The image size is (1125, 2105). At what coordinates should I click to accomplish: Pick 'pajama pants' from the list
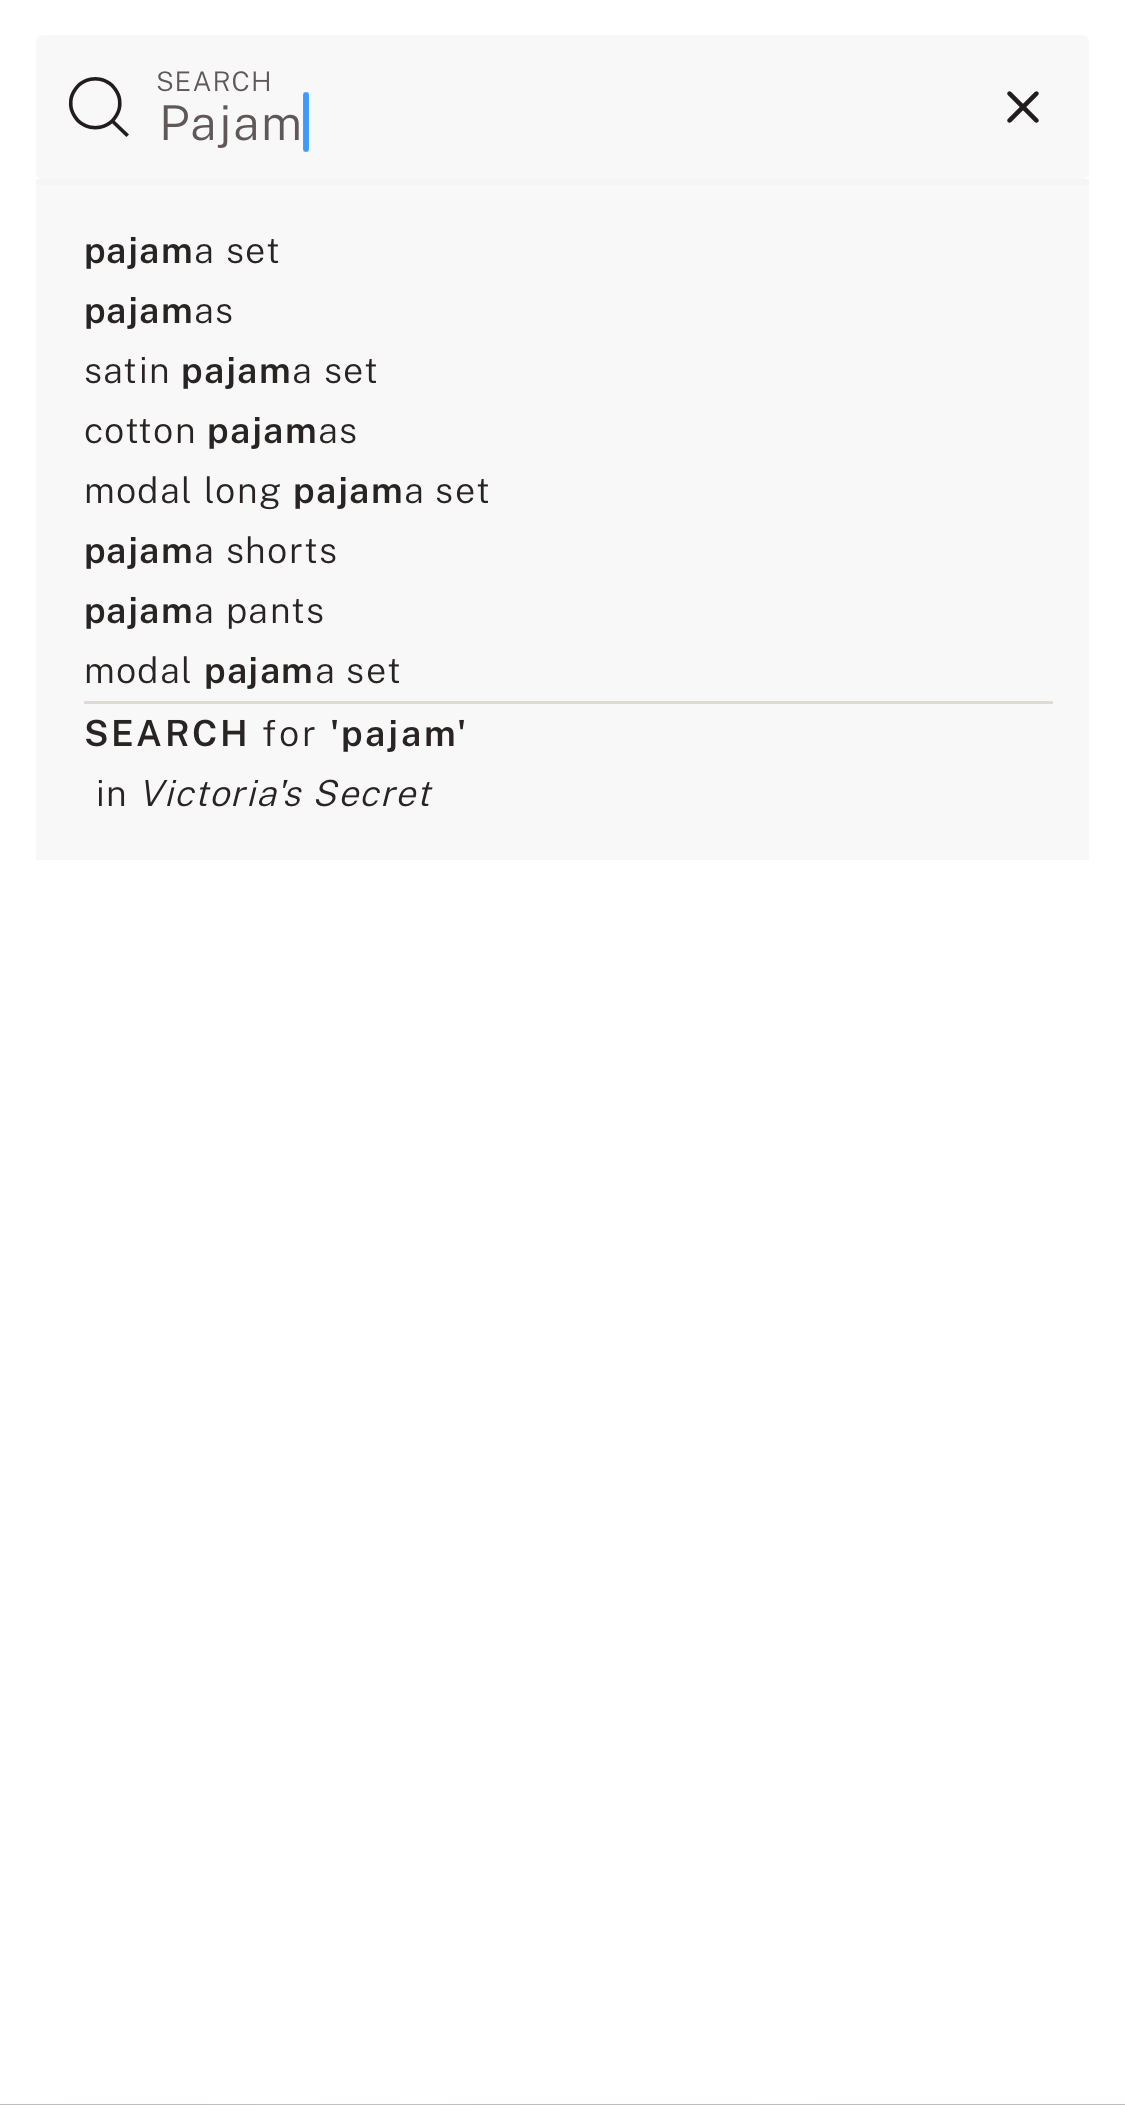click(203, 610)
